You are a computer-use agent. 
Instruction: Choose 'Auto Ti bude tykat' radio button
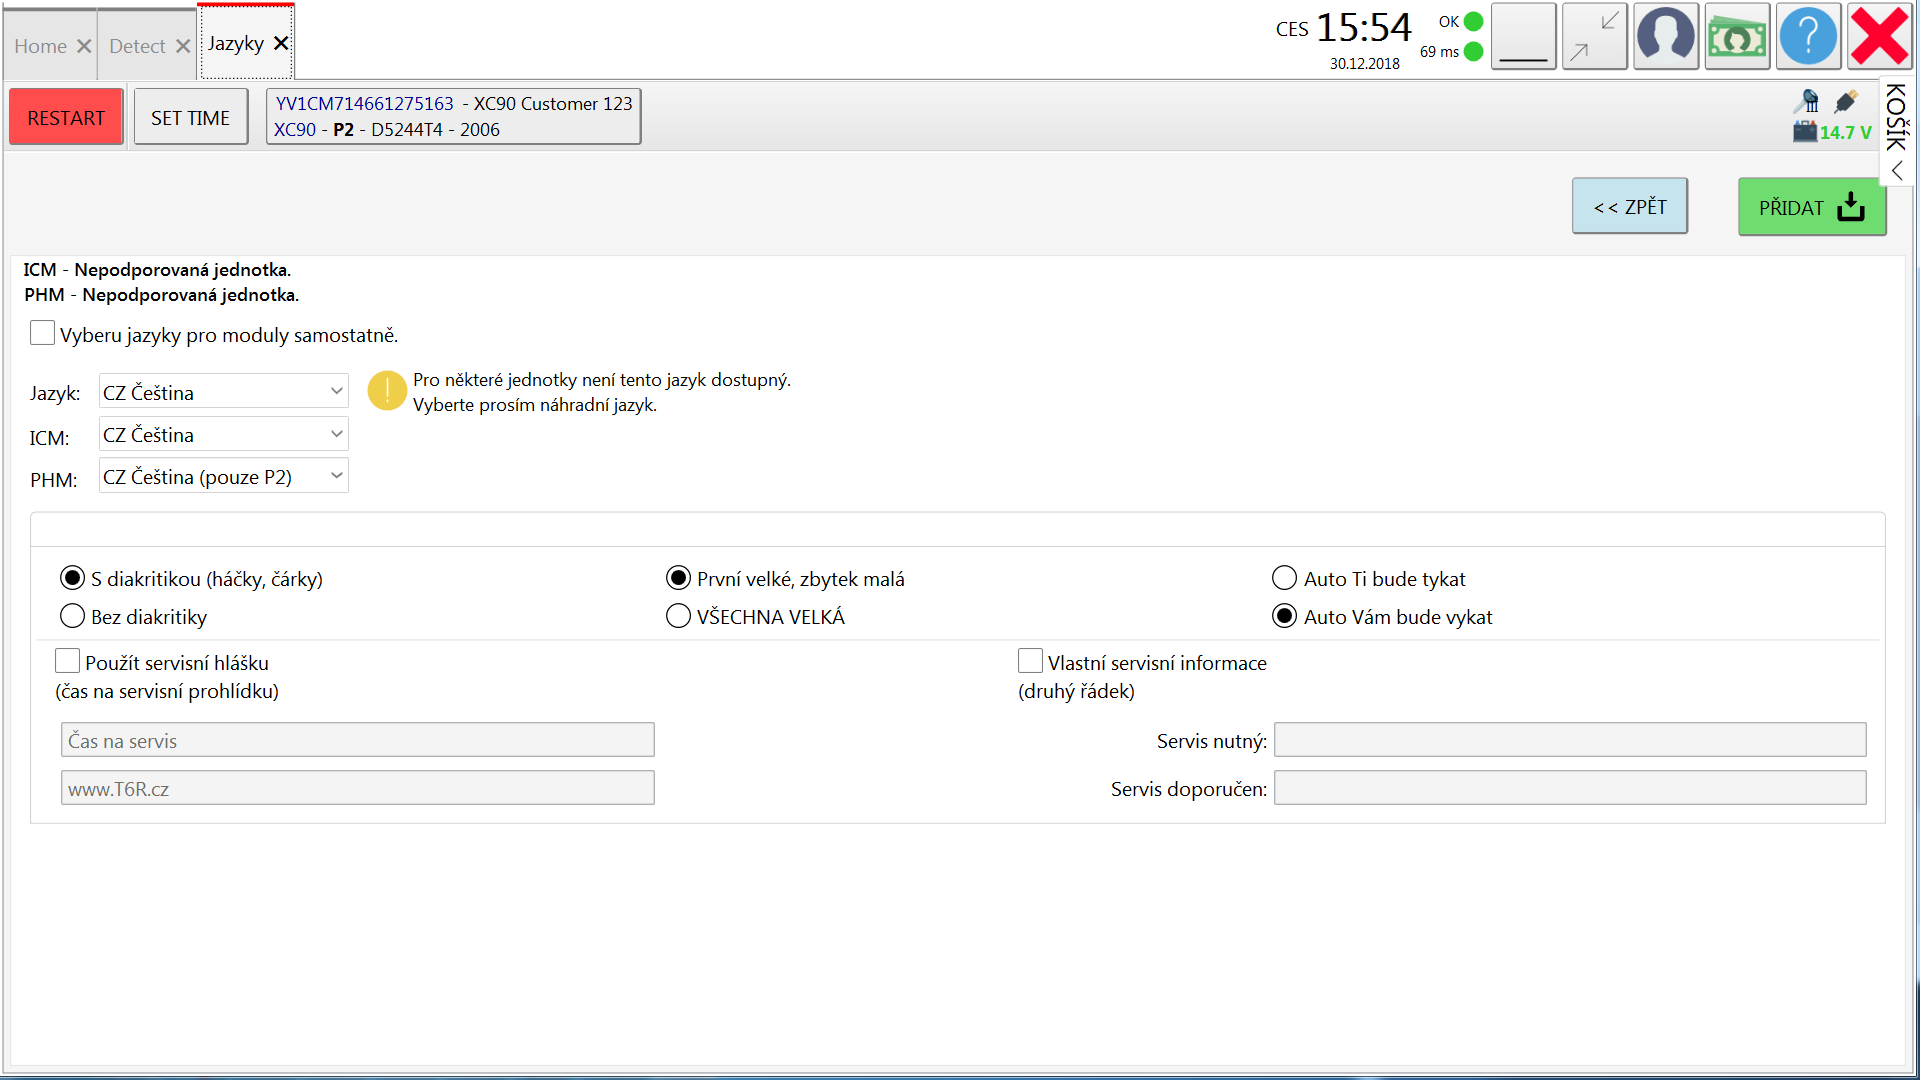point(1284,578)
